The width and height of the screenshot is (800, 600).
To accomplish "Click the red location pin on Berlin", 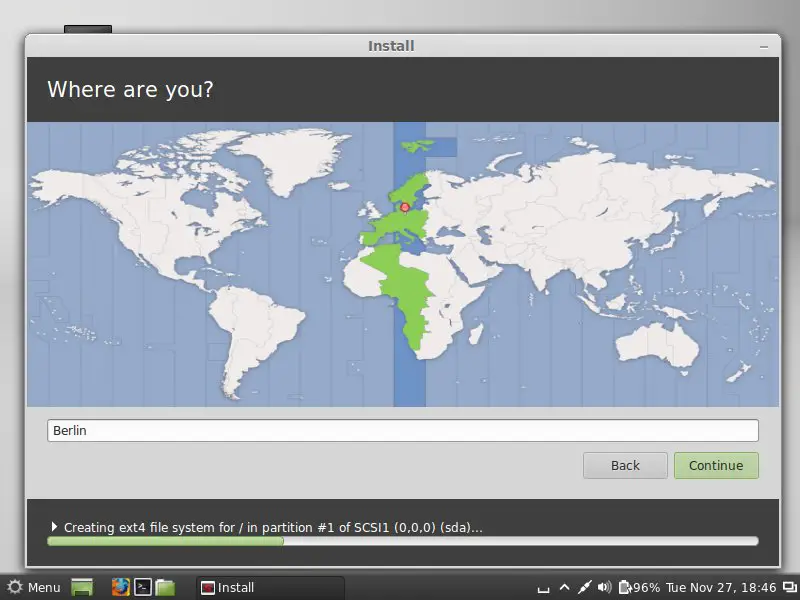I will tap(405, 207).
